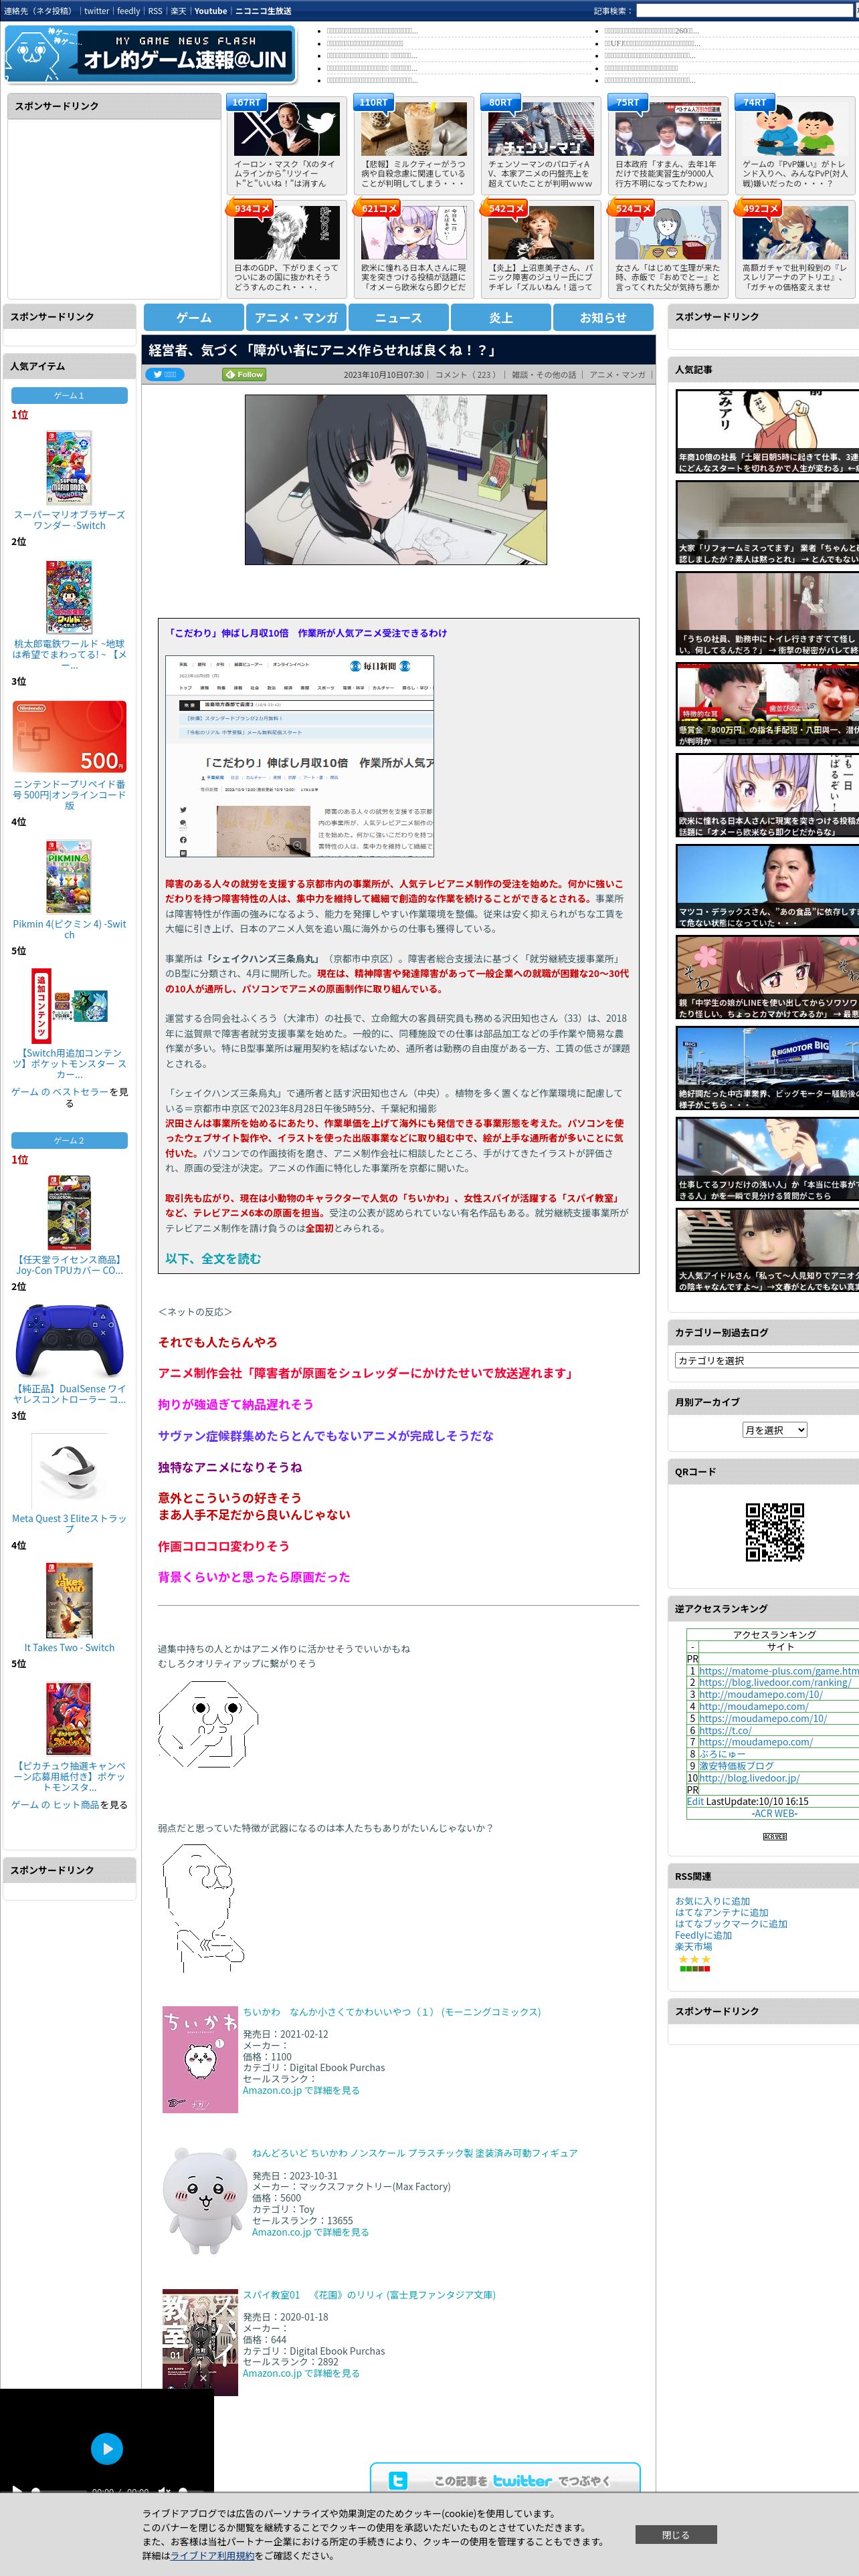The height and width of the screenshot is (2576, 859).
Task: Open the 542コメ 上沼恵美子 article thumbnail
Action: (x=541, y=234)
